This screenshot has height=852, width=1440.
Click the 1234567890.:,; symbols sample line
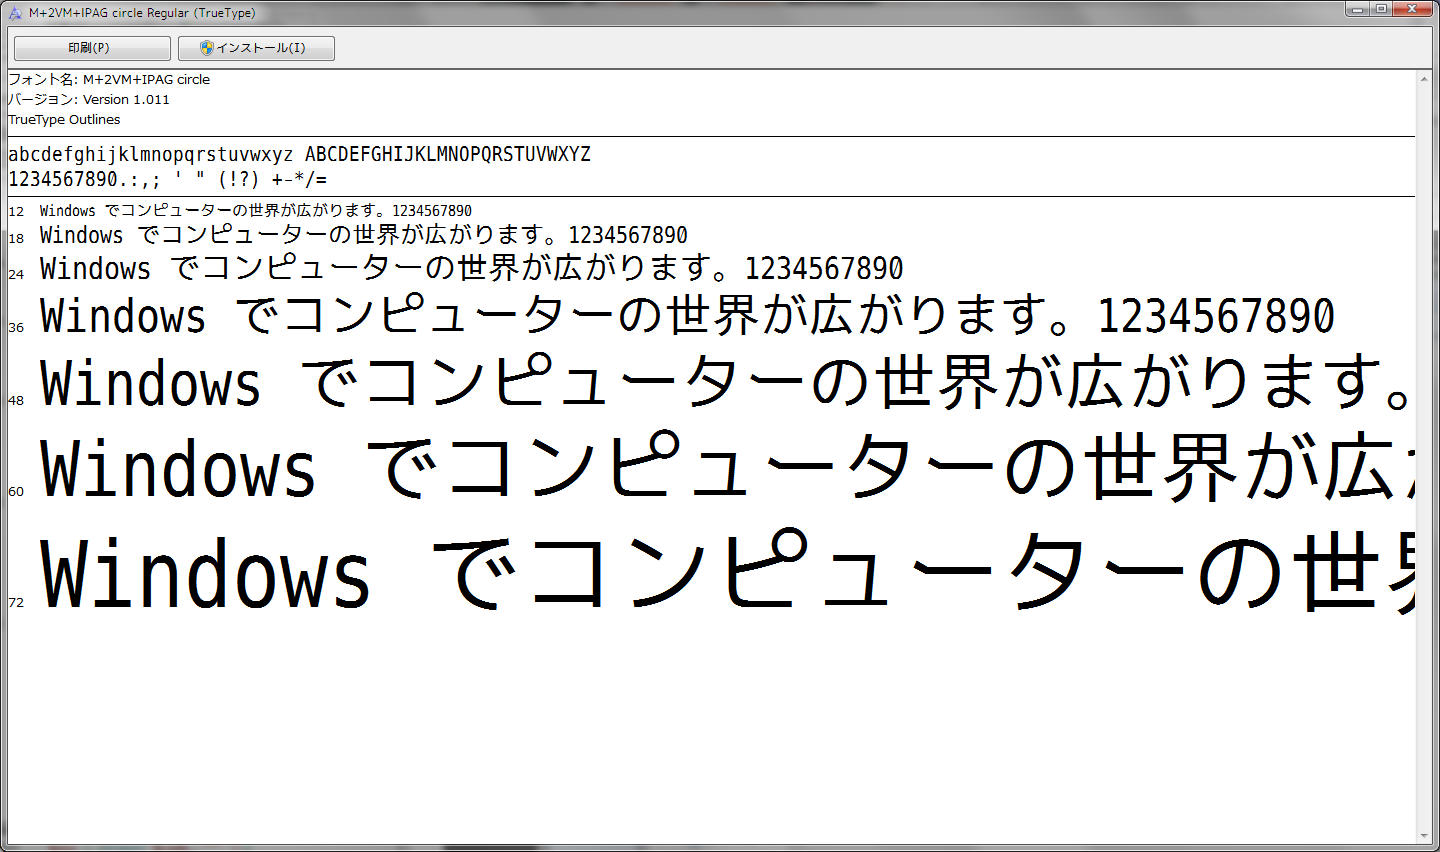pos(167,180)
